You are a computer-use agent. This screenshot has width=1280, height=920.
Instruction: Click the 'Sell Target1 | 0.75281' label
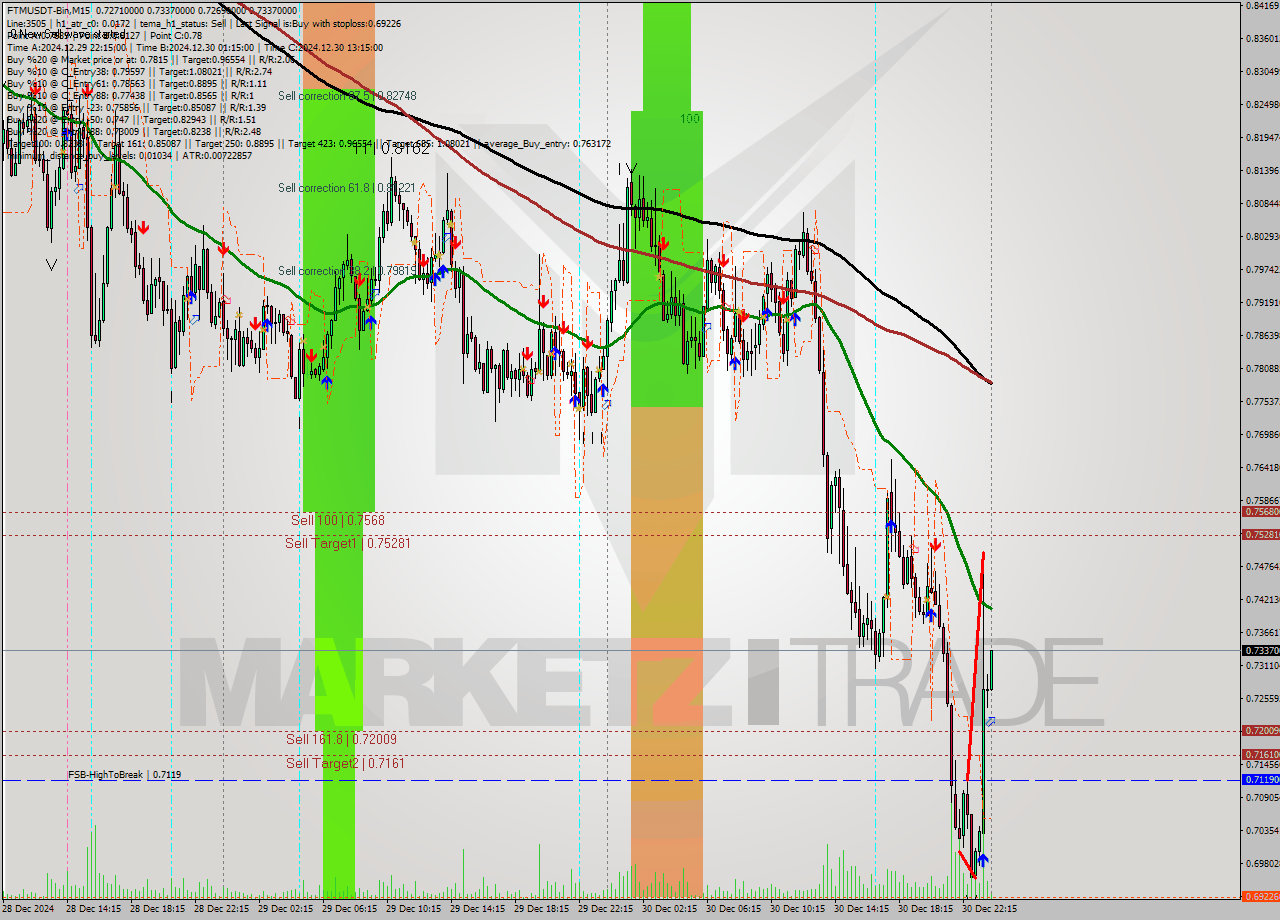click(348, 543)
